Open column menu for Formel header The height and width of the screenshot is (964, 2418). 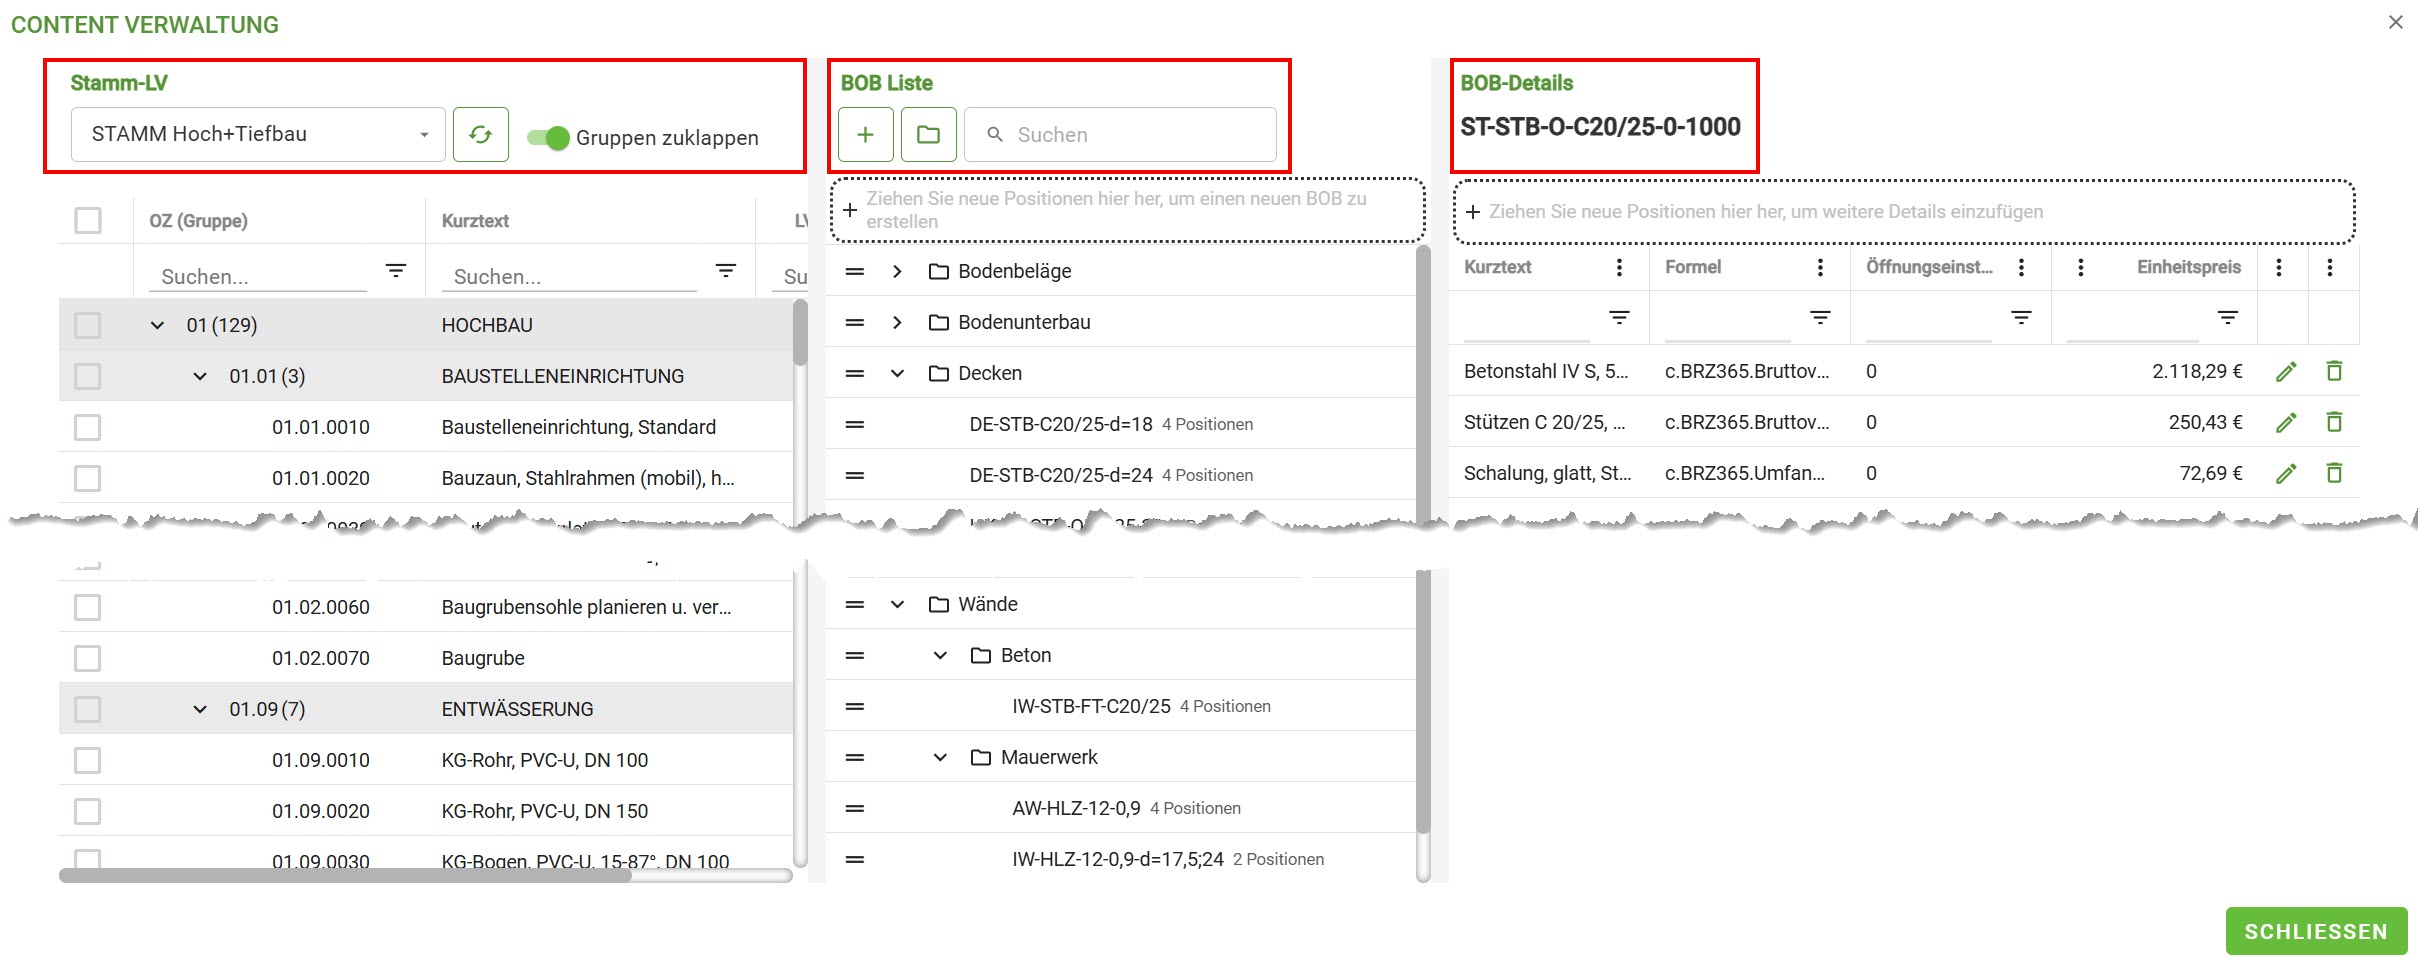[1820, 268]
